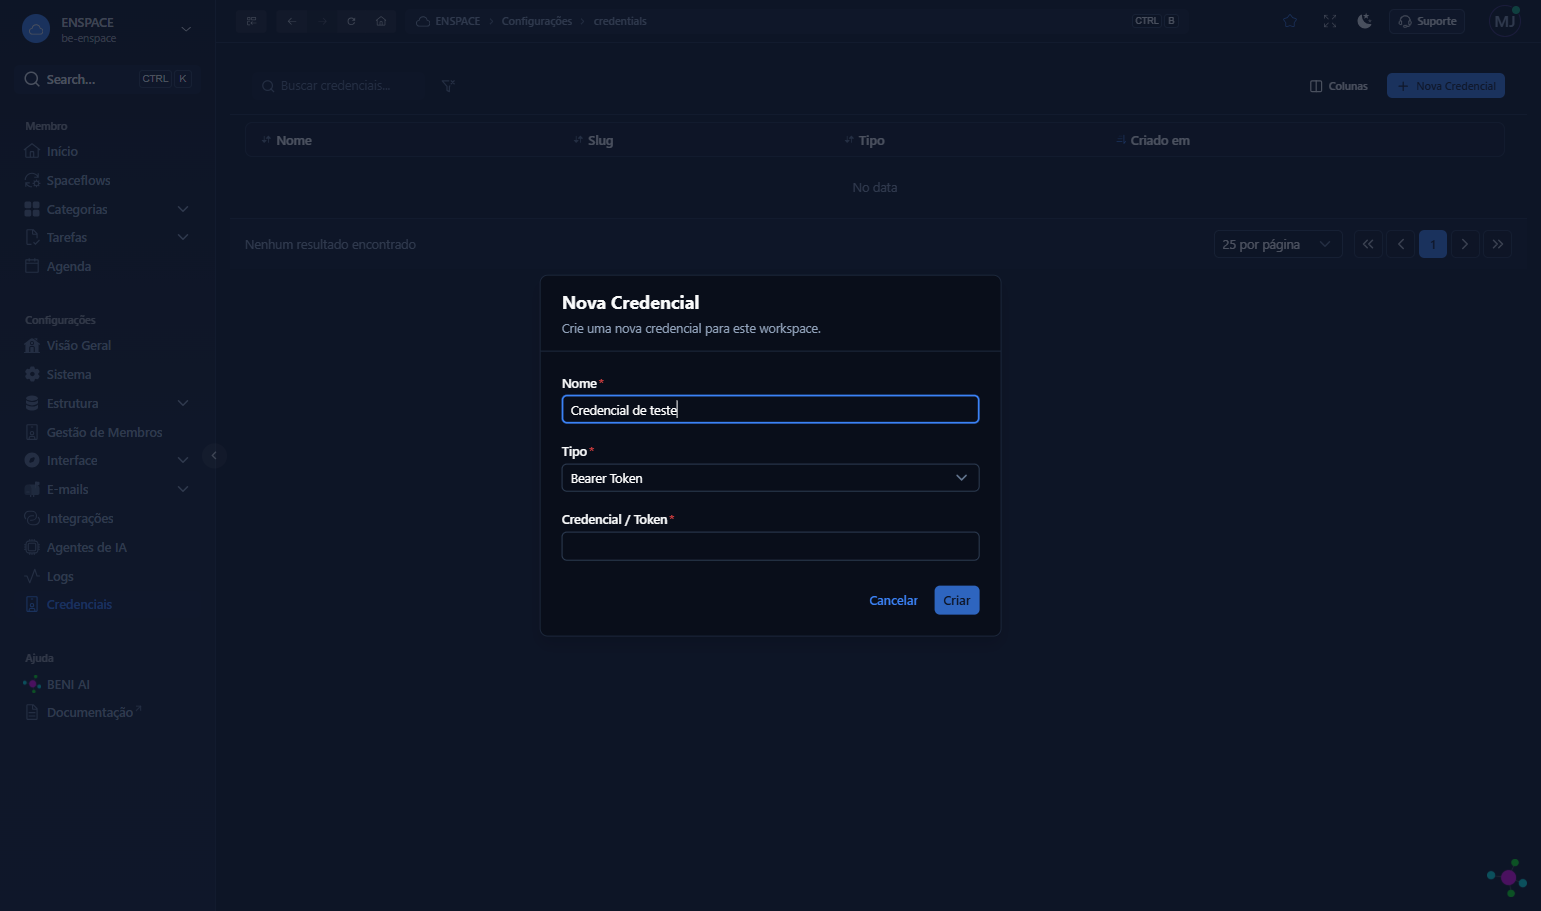Open floating BENI assistant bubble
This screenshot has width=1541, height=911.
[x=1507, y=877]
